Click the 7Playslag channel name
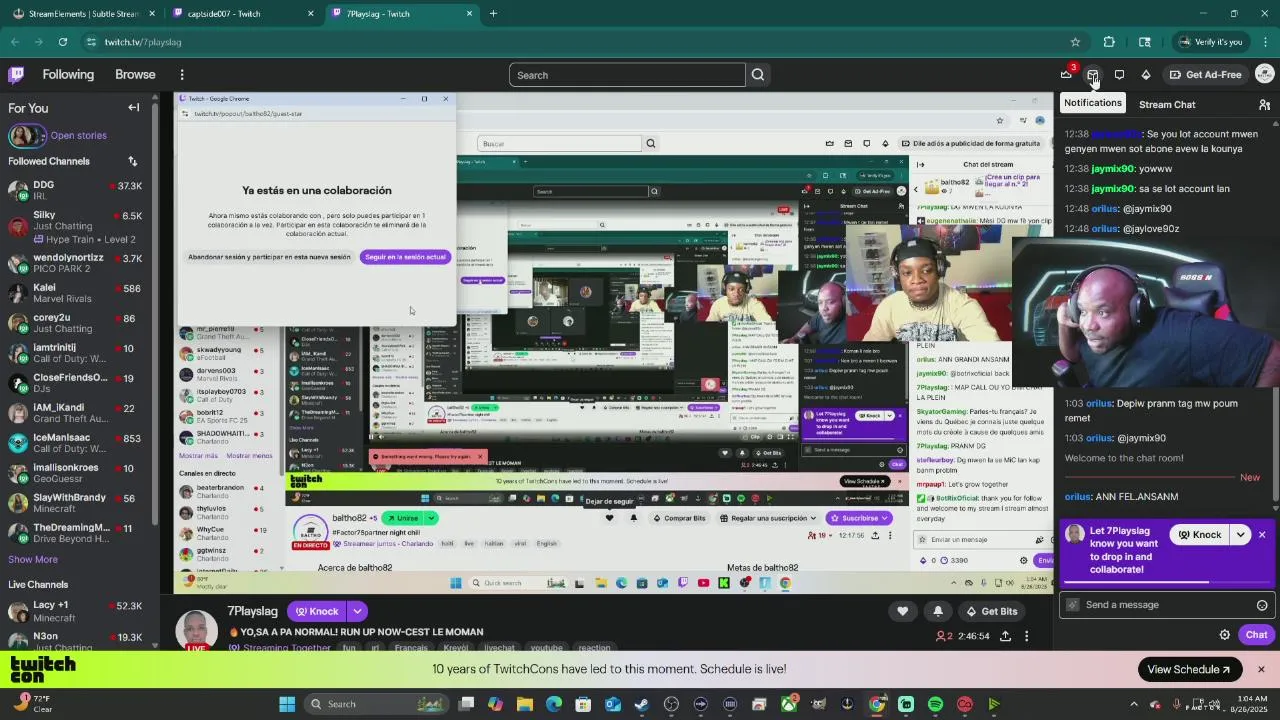1280x720 pixels. click(x=252, y=611)
